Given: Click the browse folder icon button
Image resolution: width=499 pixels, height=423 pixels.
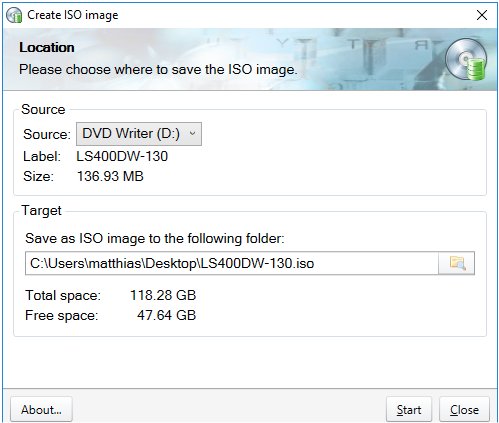Looking at the screenshot, I should coord(456,263).
